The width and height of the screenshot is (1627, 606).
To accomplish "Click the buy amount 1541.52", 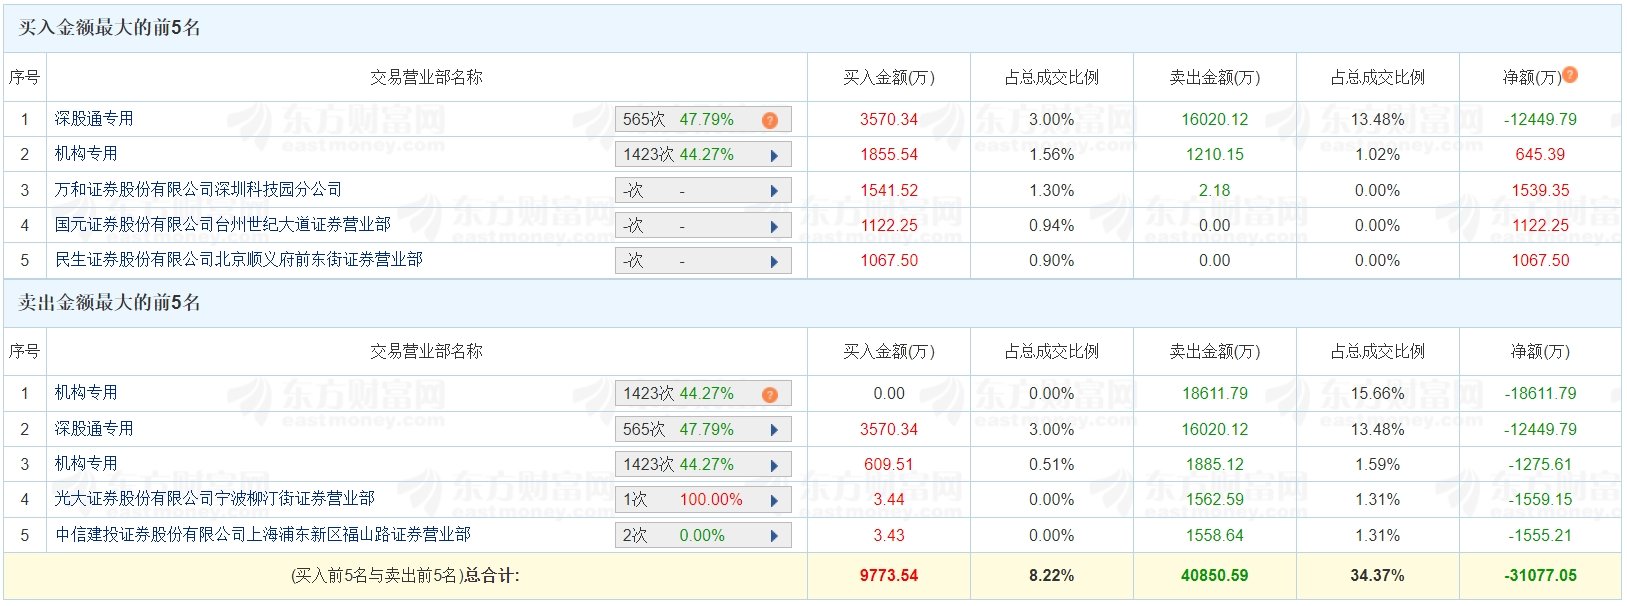I will pos(889,190).
